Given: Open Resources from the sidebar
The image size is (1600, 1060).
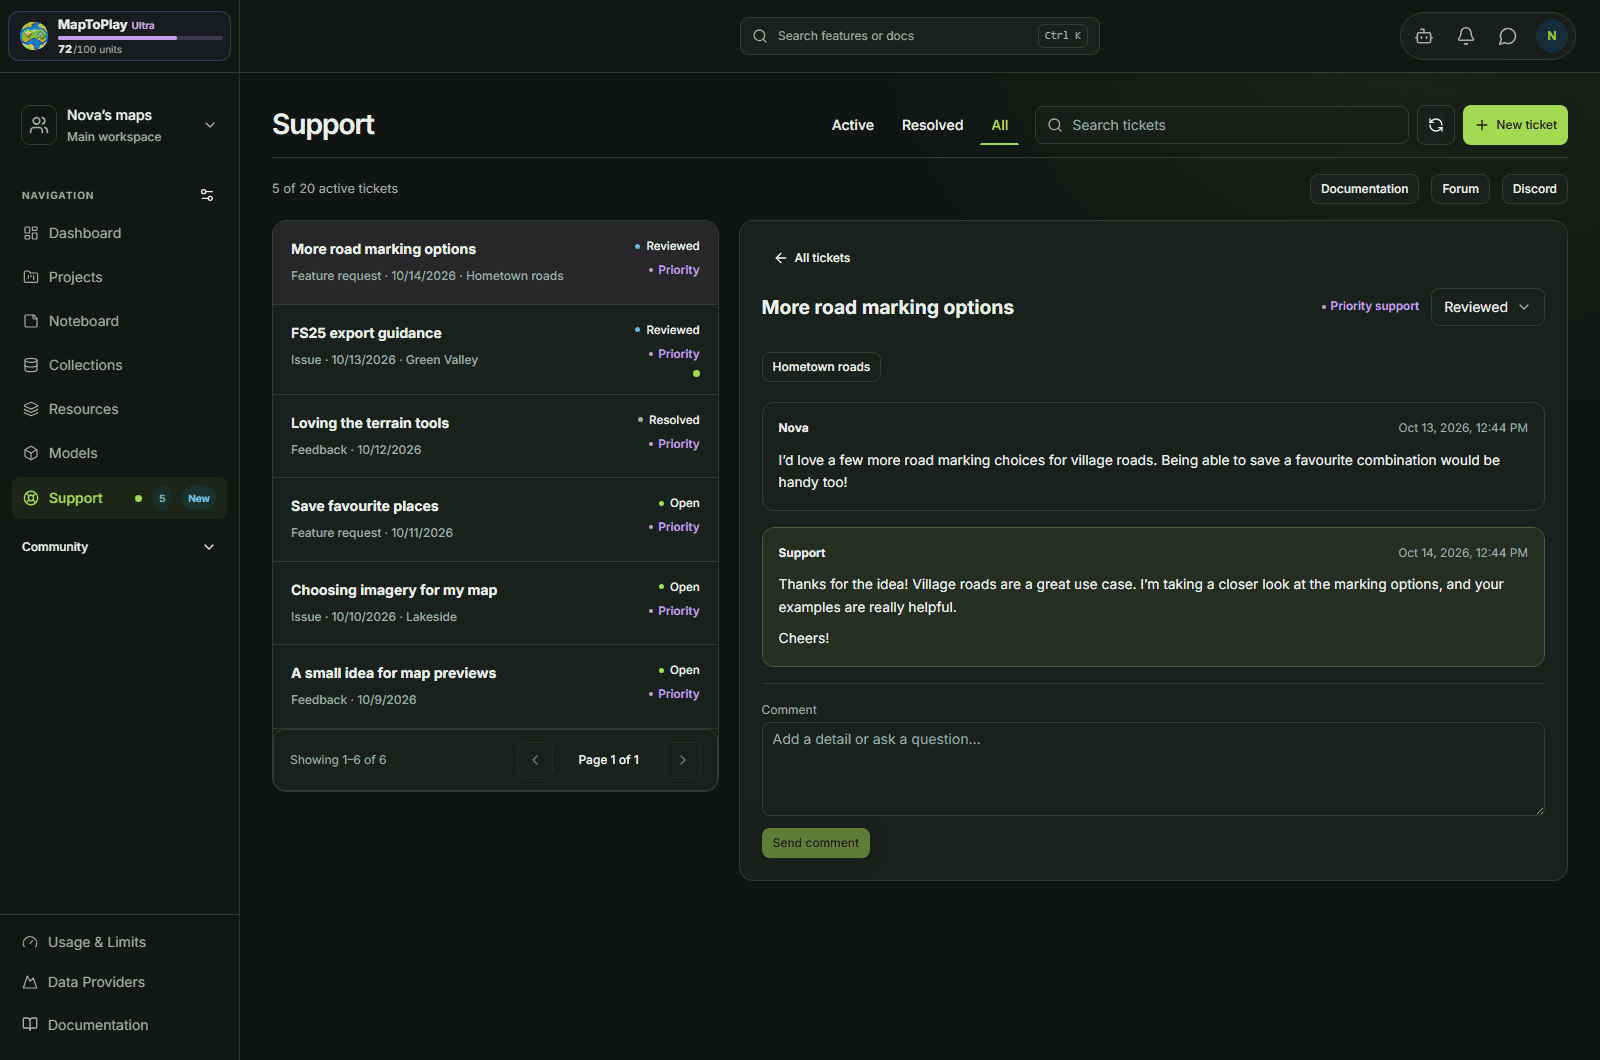Looking at the screenshot, I should pyautogui.click(x=119, y=409).
